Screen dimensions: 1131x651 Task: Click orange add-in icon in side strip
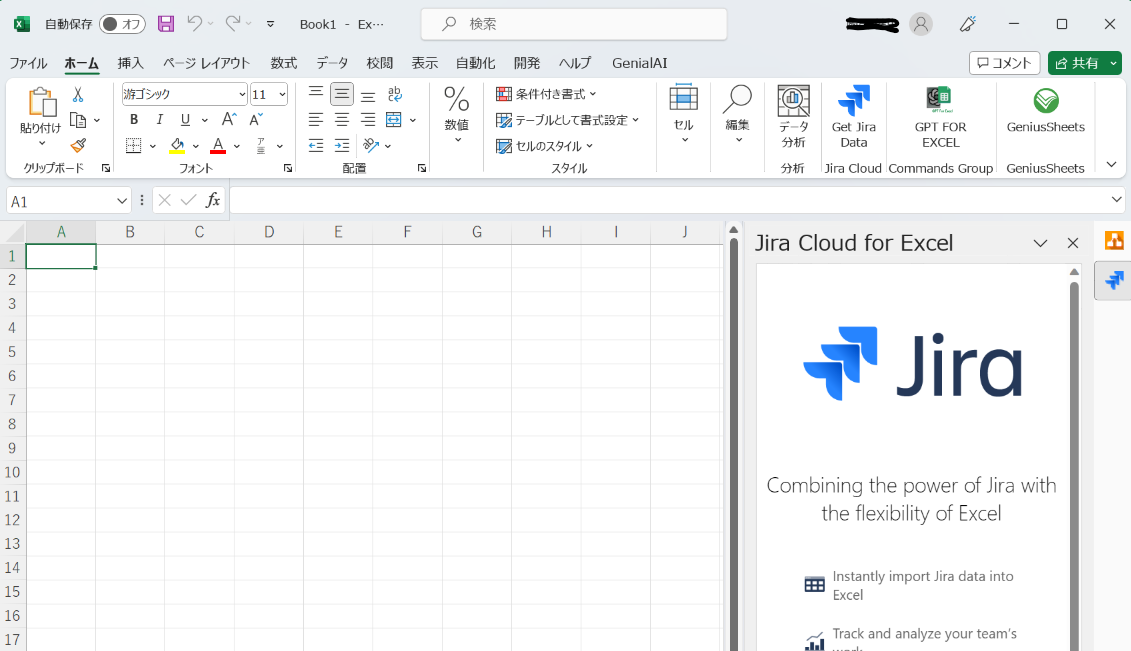coord(1114,241)
